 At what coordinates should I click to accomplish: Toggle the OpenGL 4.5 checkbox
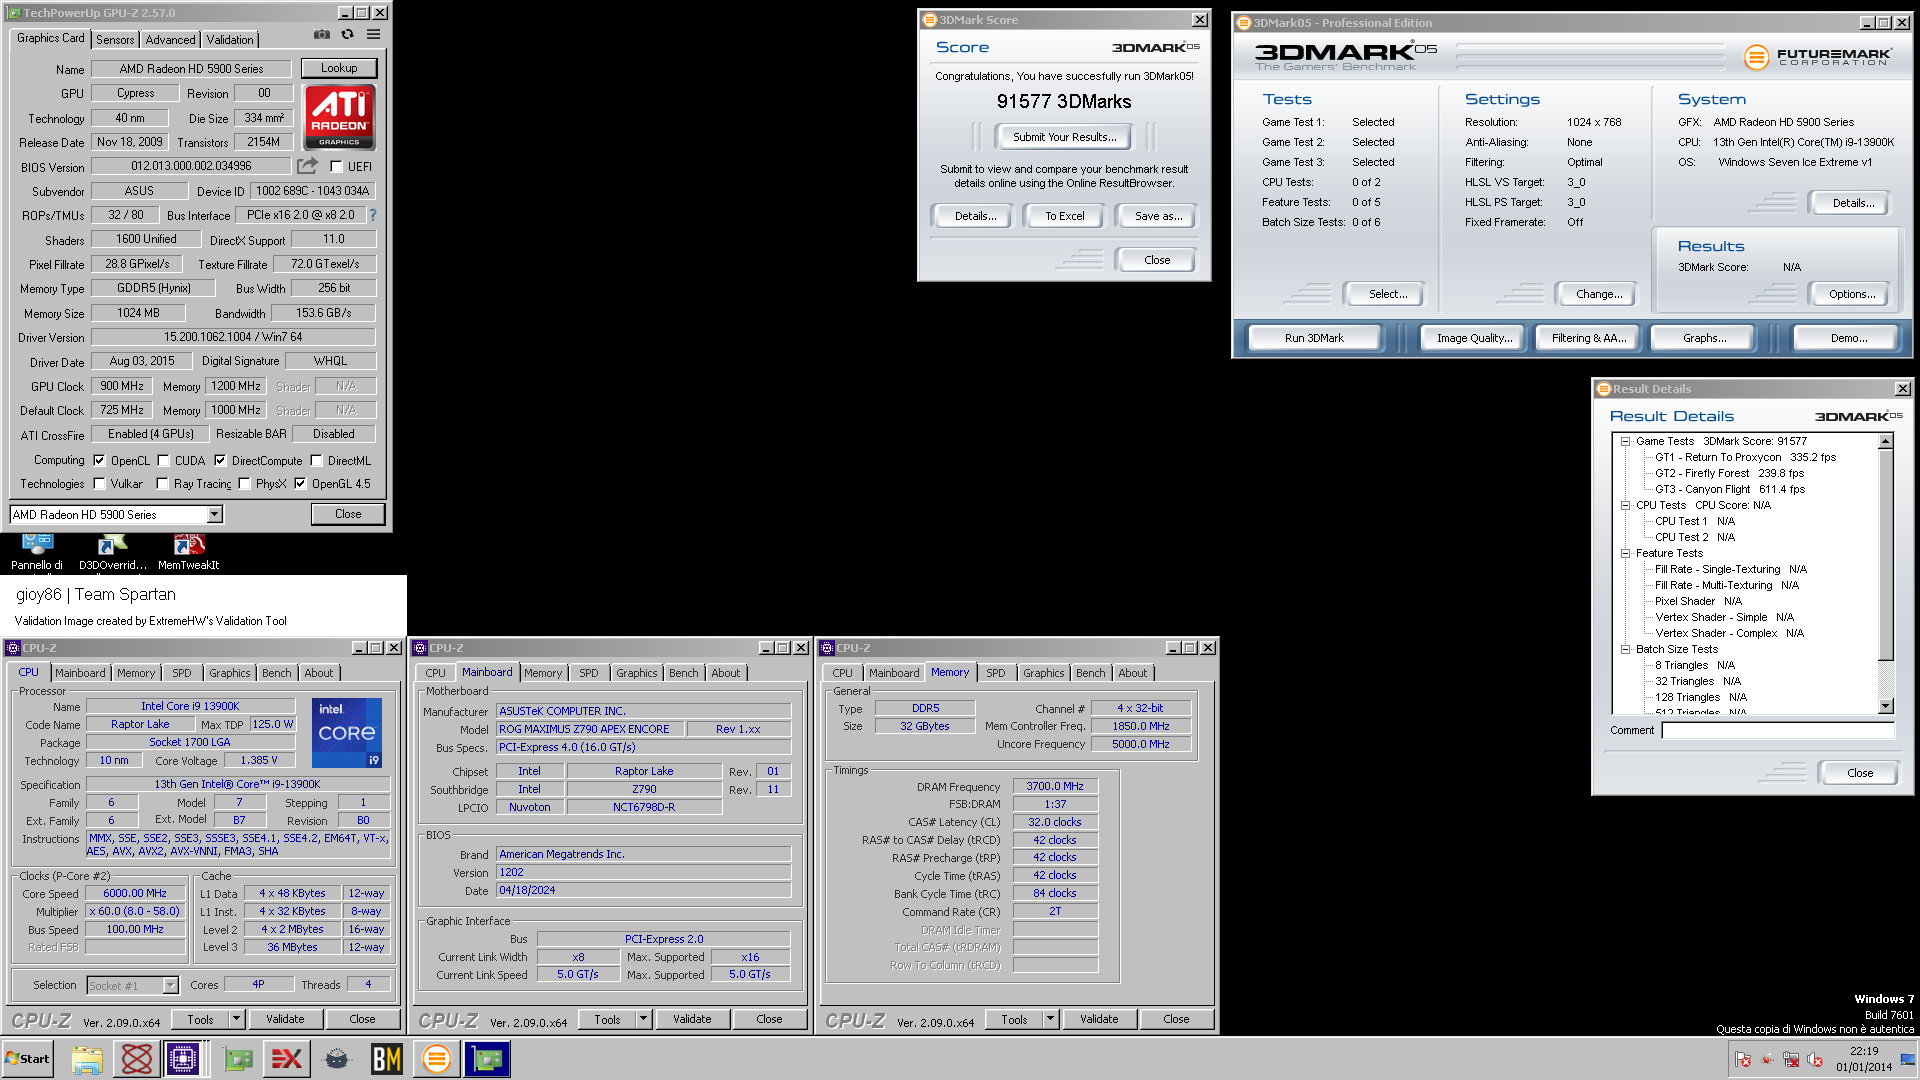[x=300, y=484]
